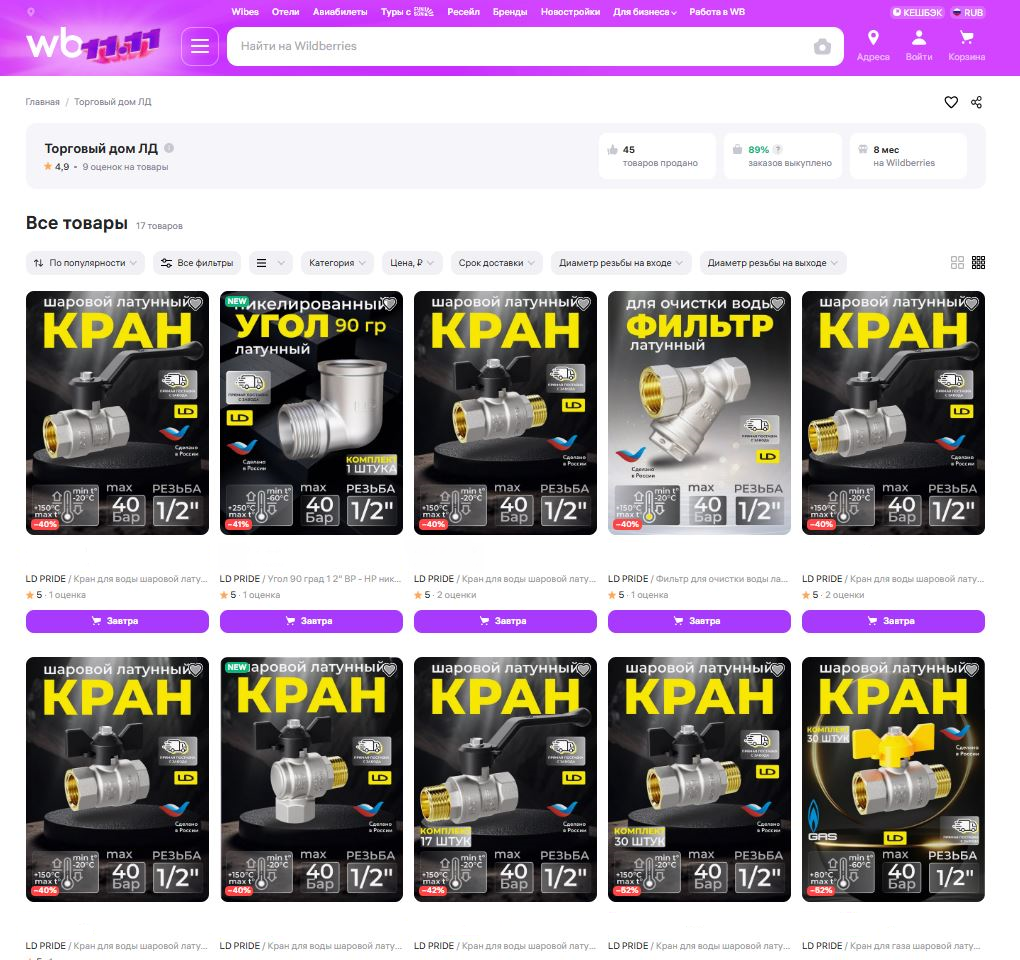Image resolution: width=1020 pixels, height=960 pixels.
Task: Click the share icon beside the heart
Action: click(x=977, y=102)
